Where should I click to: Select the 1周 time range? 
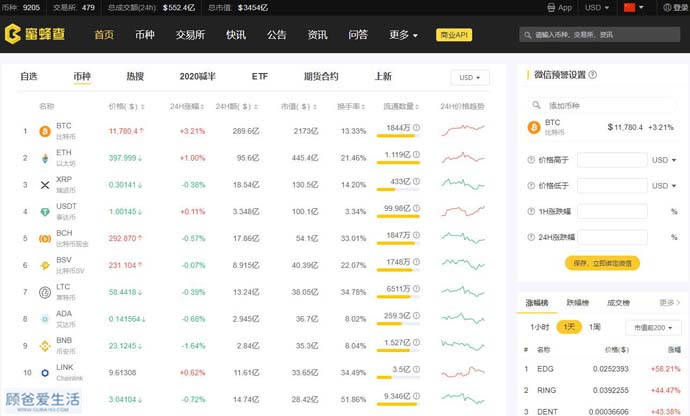pos(595,327)
